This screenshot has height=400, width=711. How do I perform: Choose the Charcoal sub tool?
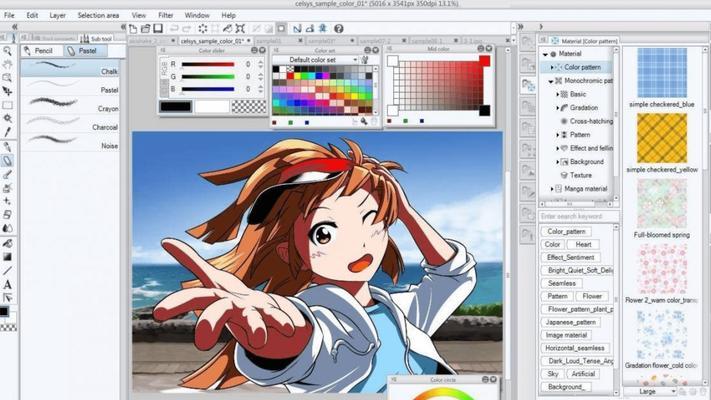point(70,123)
